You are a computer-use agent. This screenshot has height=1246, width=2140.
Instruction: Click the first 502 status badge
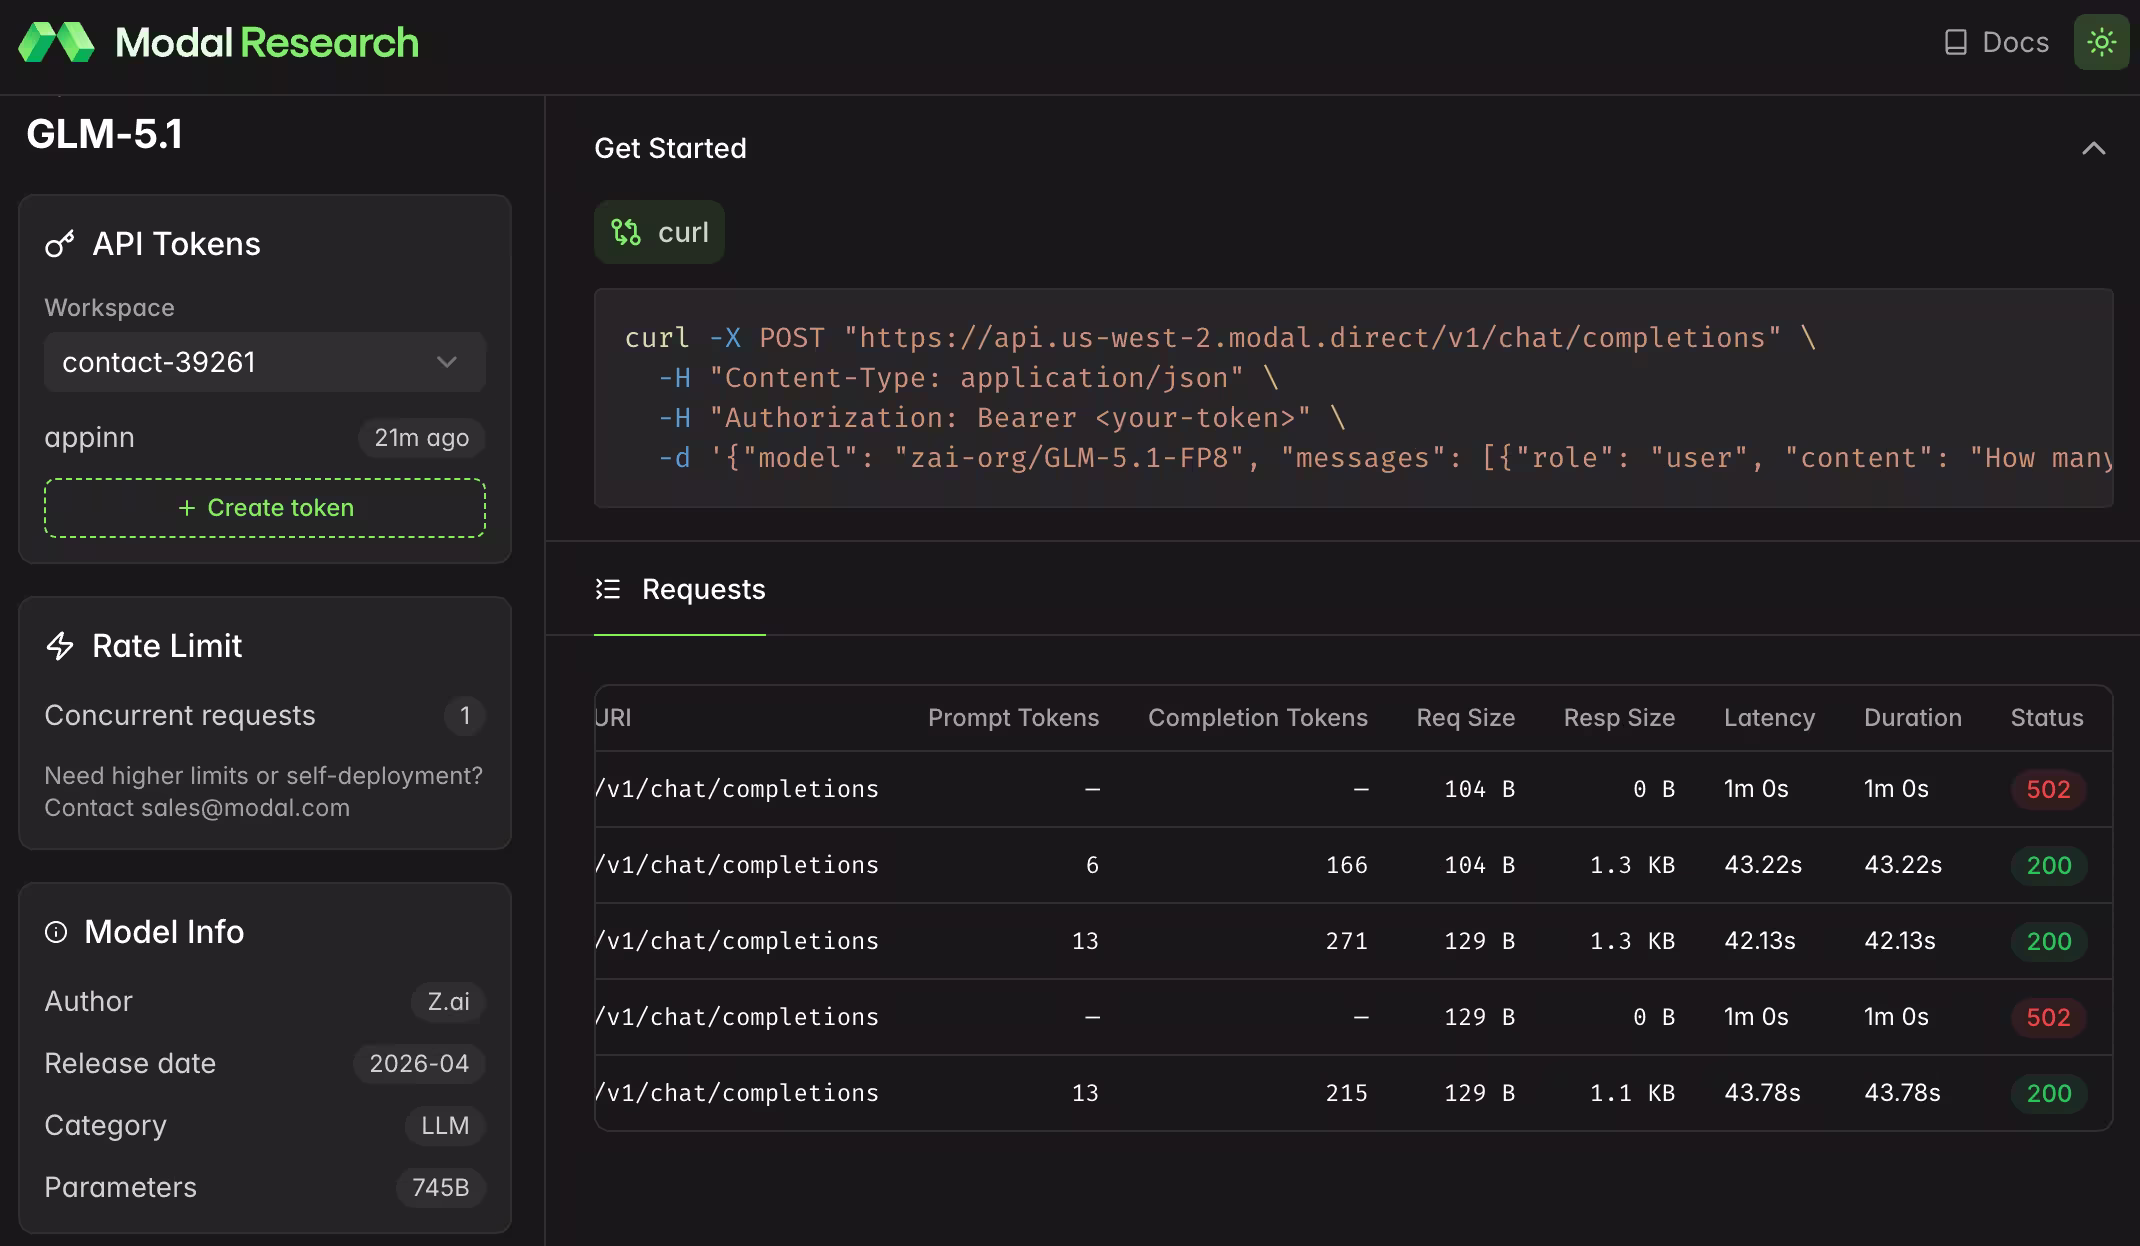pyautogui.click(x=2047, y=789)
